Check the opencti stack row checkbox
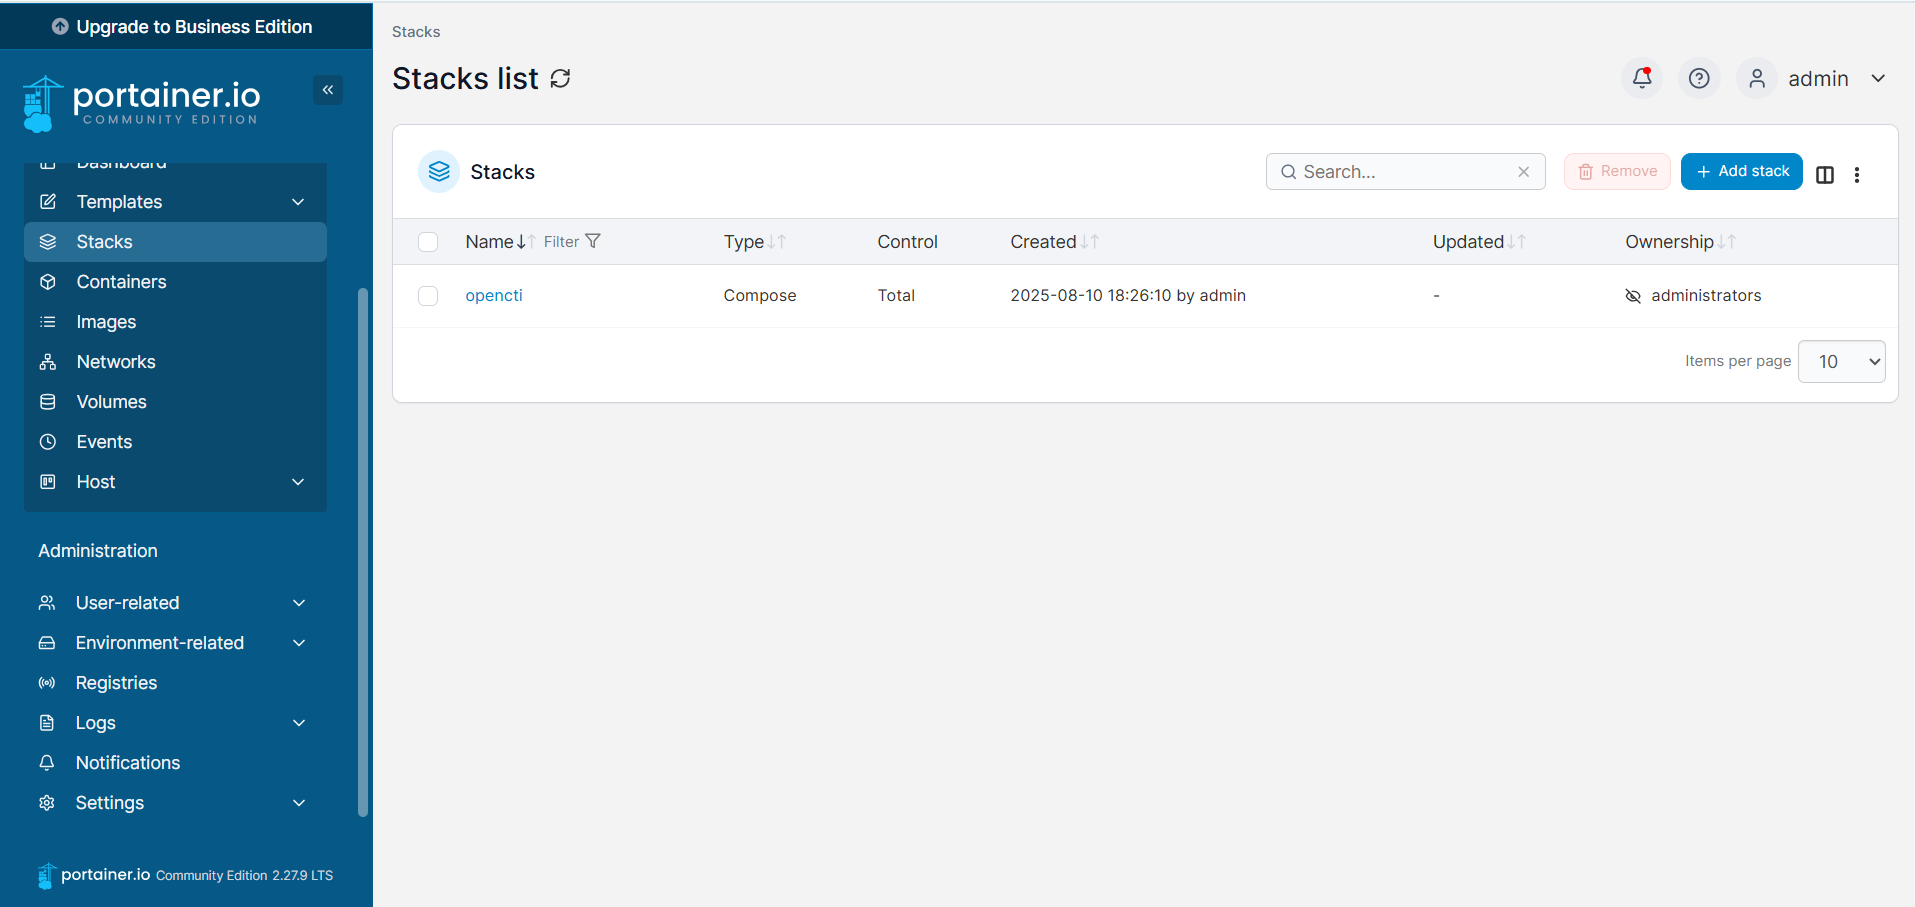 point(428,296)
